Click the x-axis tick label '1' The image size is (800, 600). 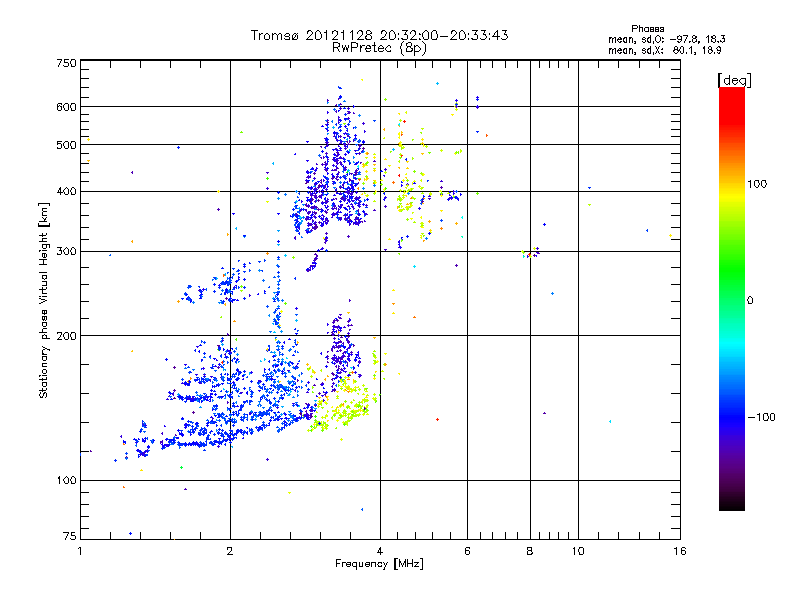click(80, 551)
